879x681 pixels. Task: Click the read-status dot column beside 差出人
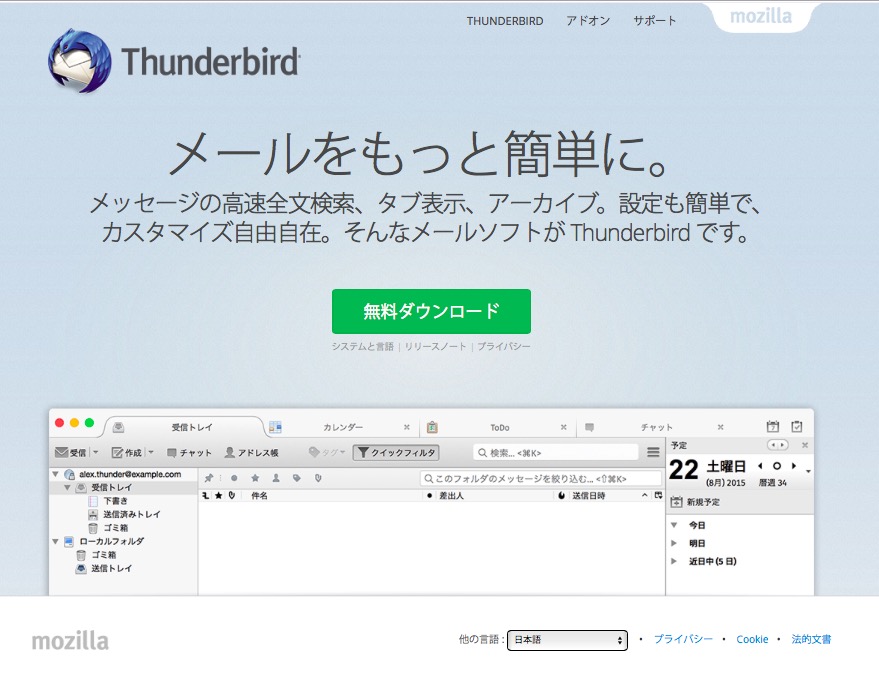[429, 495]
